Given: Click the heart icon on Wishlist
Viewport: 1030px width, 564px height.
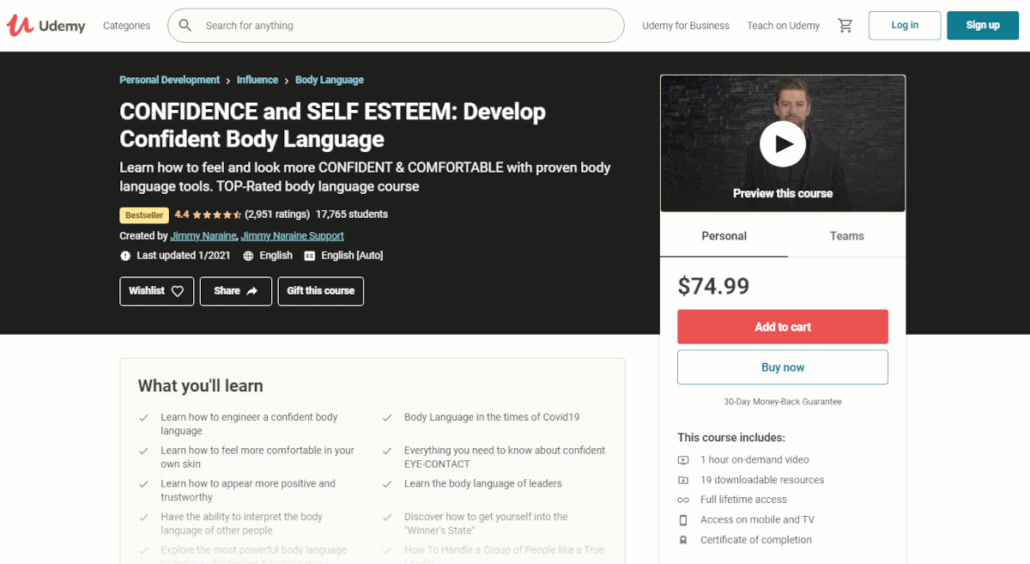Looking at the screenshot, I should click(x=178, y=291).
